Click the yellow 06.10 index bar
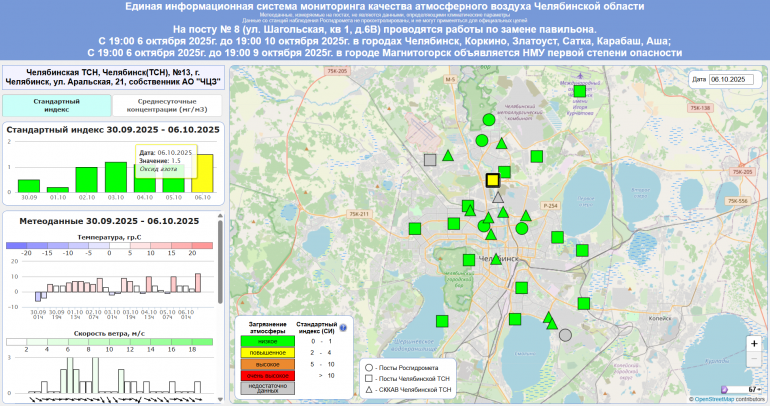 pos(203,173)
